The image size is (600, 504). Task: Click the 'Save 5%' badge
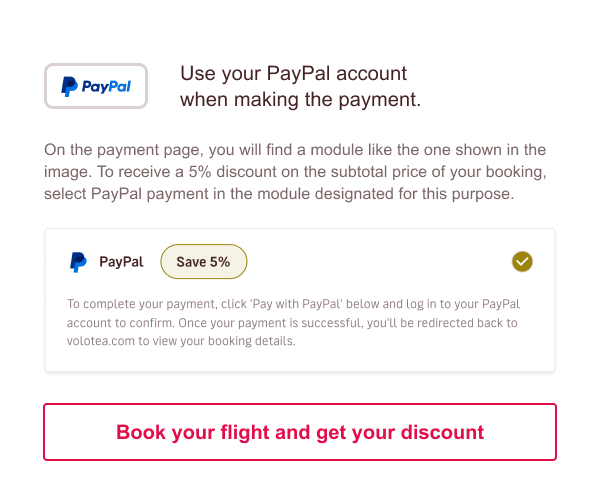(x=203, y=262)
